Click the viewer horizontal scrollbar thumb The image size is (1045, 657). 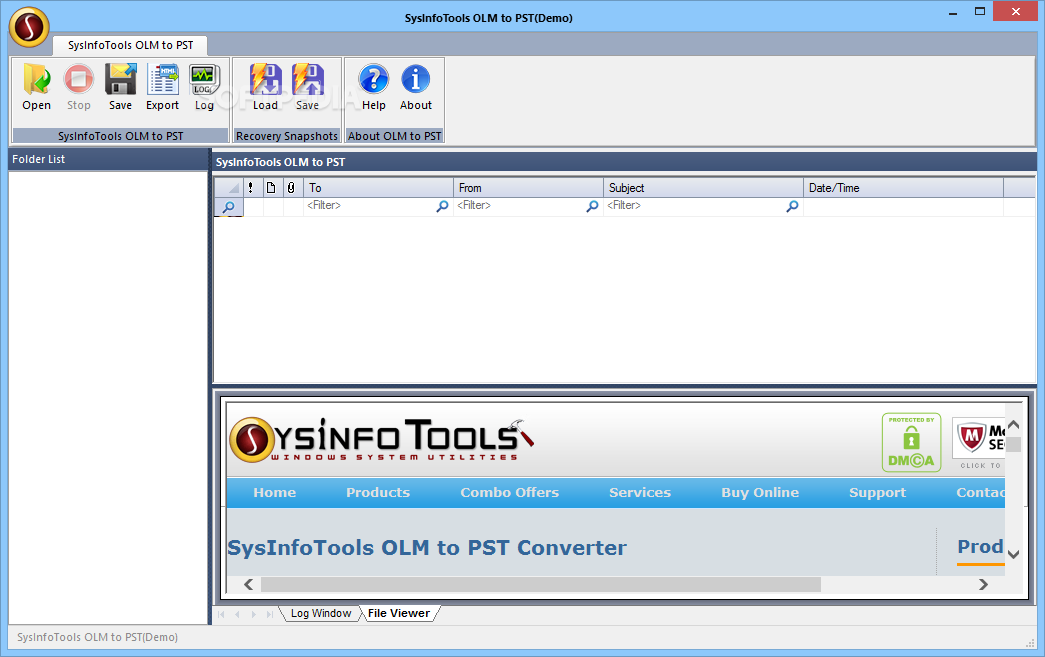541,584
